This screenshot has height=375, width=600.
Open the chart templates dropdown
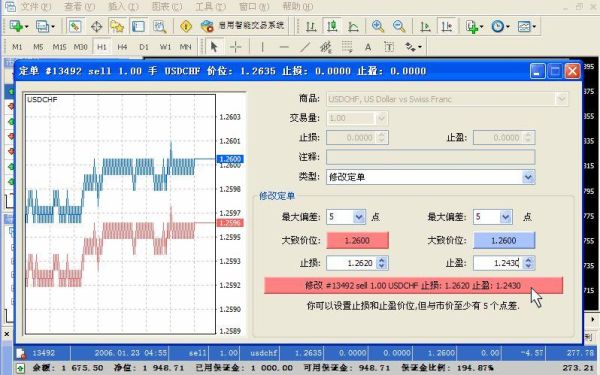tap(527, 26)
